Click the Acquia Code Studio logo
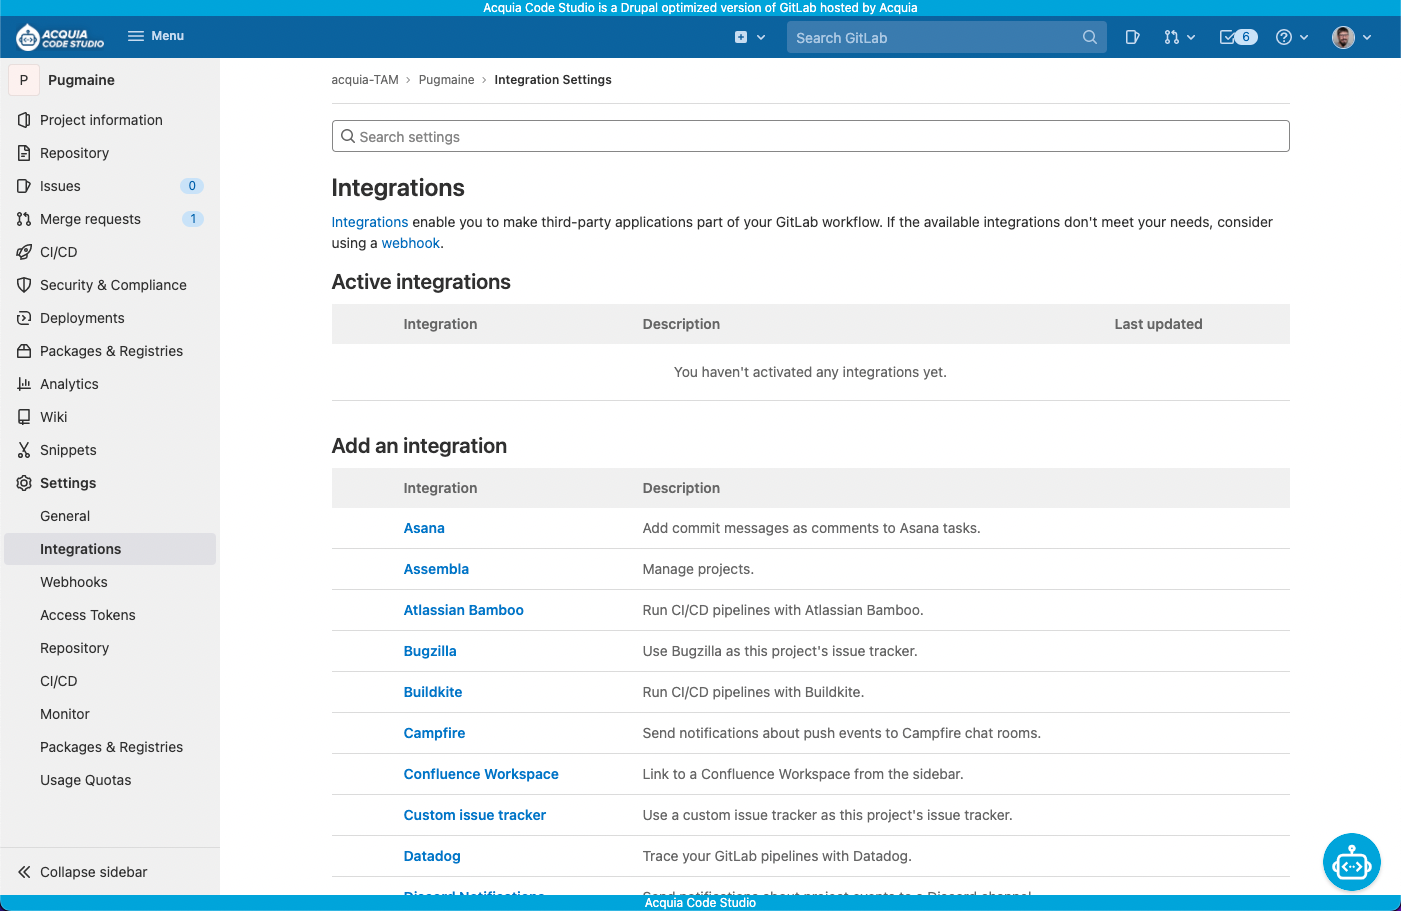The image size is (1401, 911). 60,37
